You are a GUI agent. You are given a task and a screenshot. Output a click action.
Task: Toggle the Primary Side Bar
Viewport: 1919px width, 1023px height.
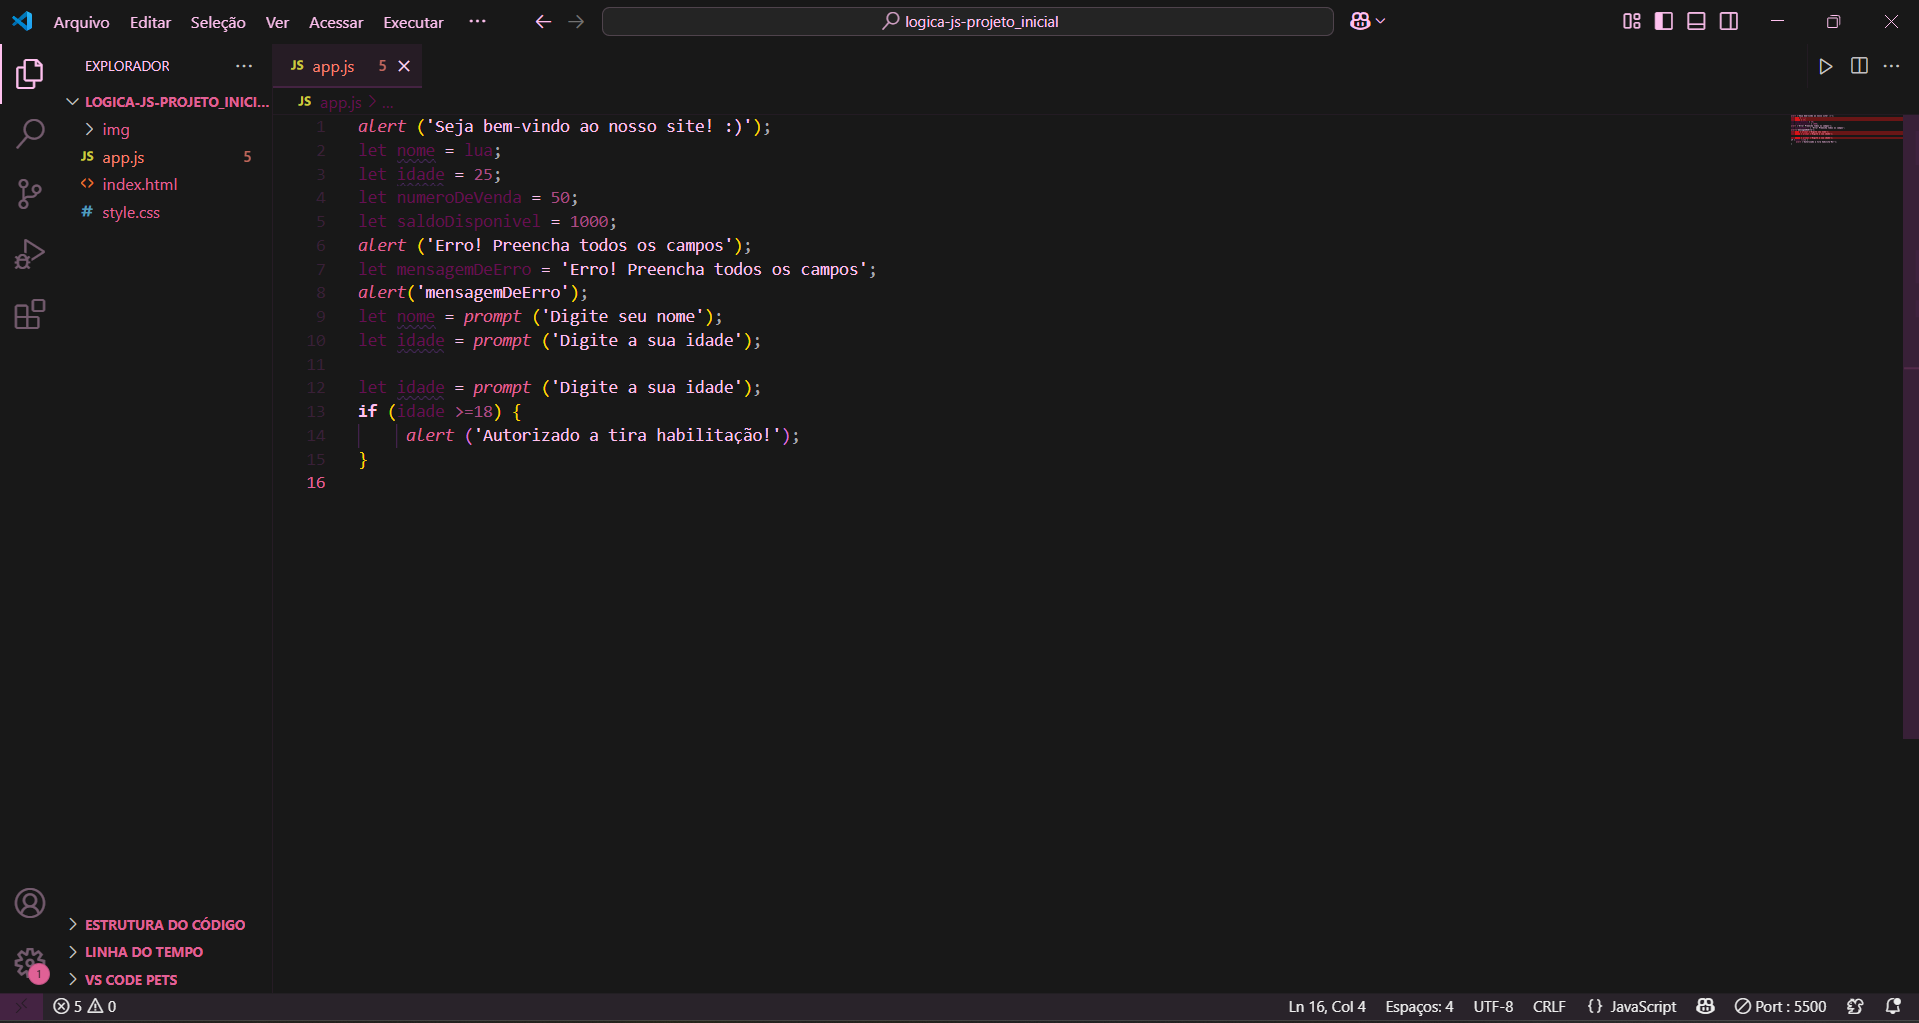pos(1664,21)
